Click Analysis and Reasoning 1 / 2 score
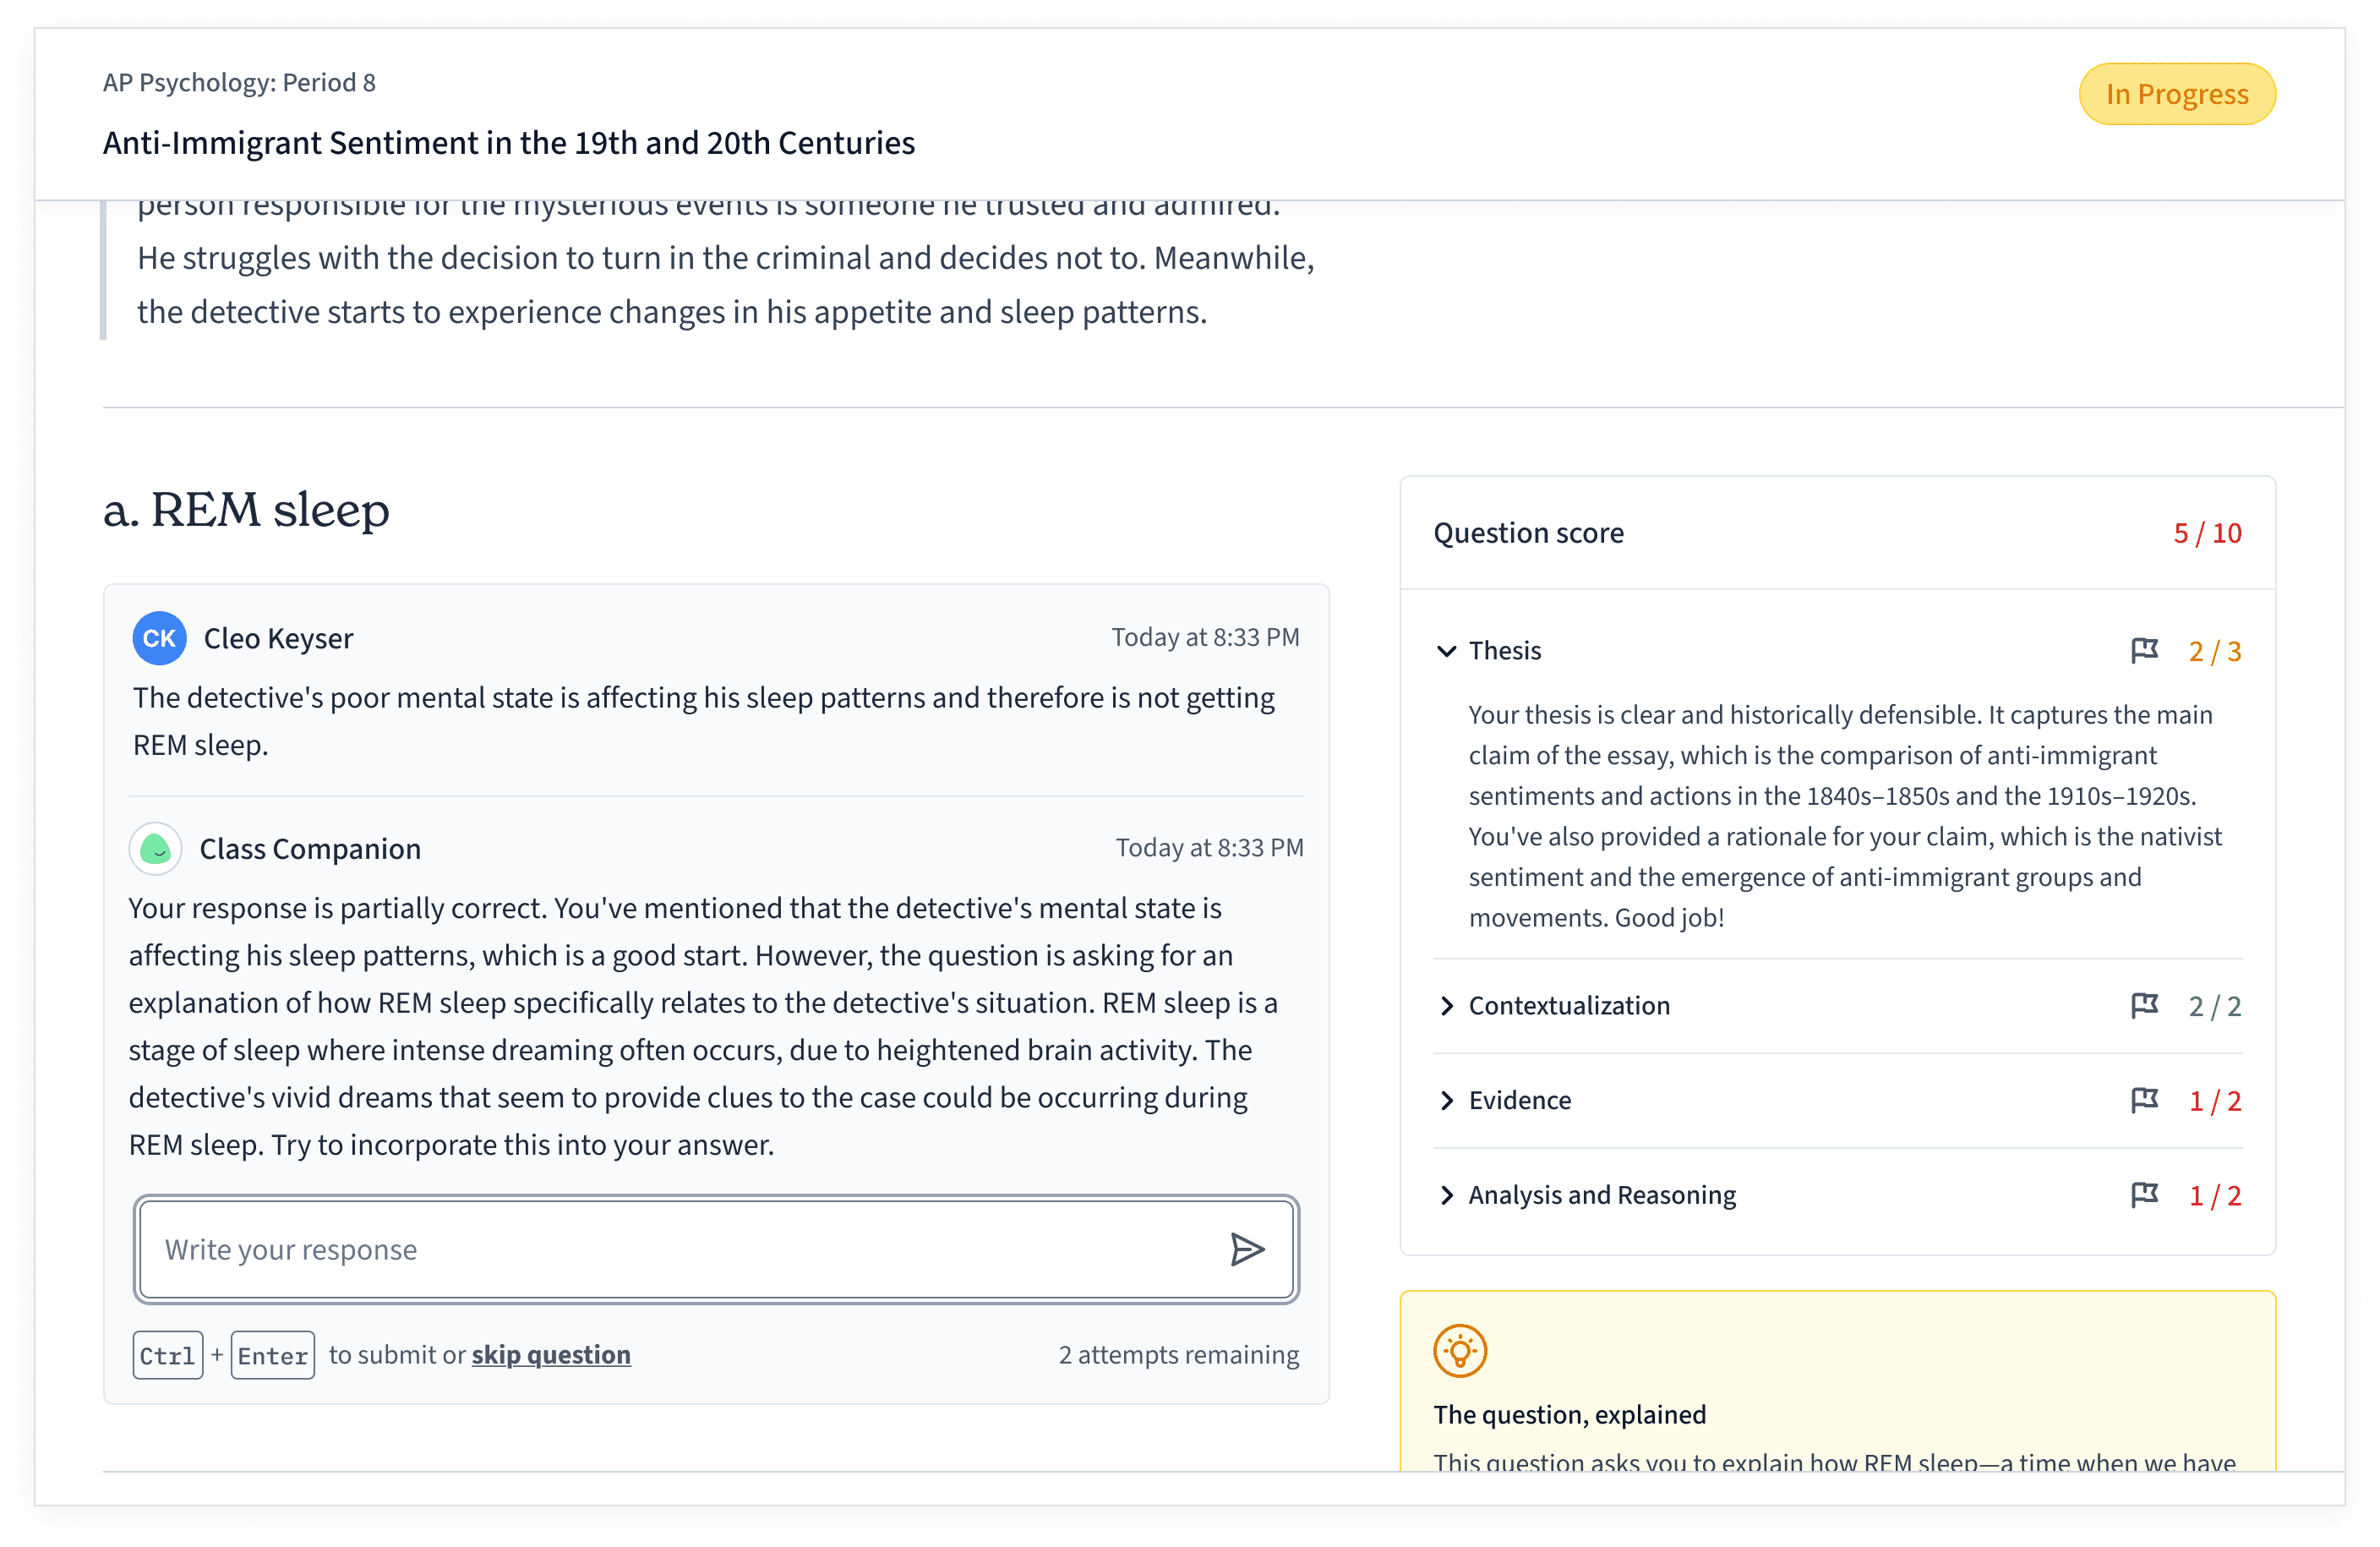 tap(2215, 1195)
